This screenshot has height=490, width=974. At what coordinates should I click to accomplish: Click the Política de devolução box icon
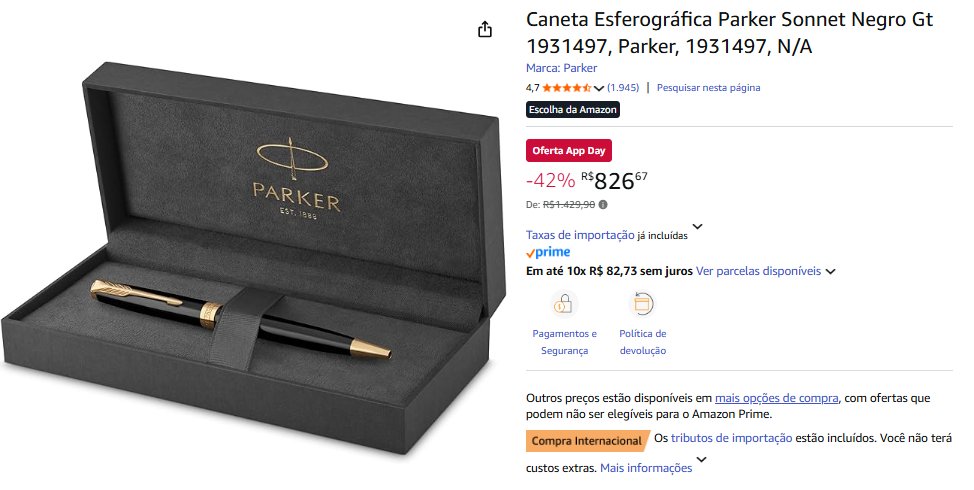642,304
